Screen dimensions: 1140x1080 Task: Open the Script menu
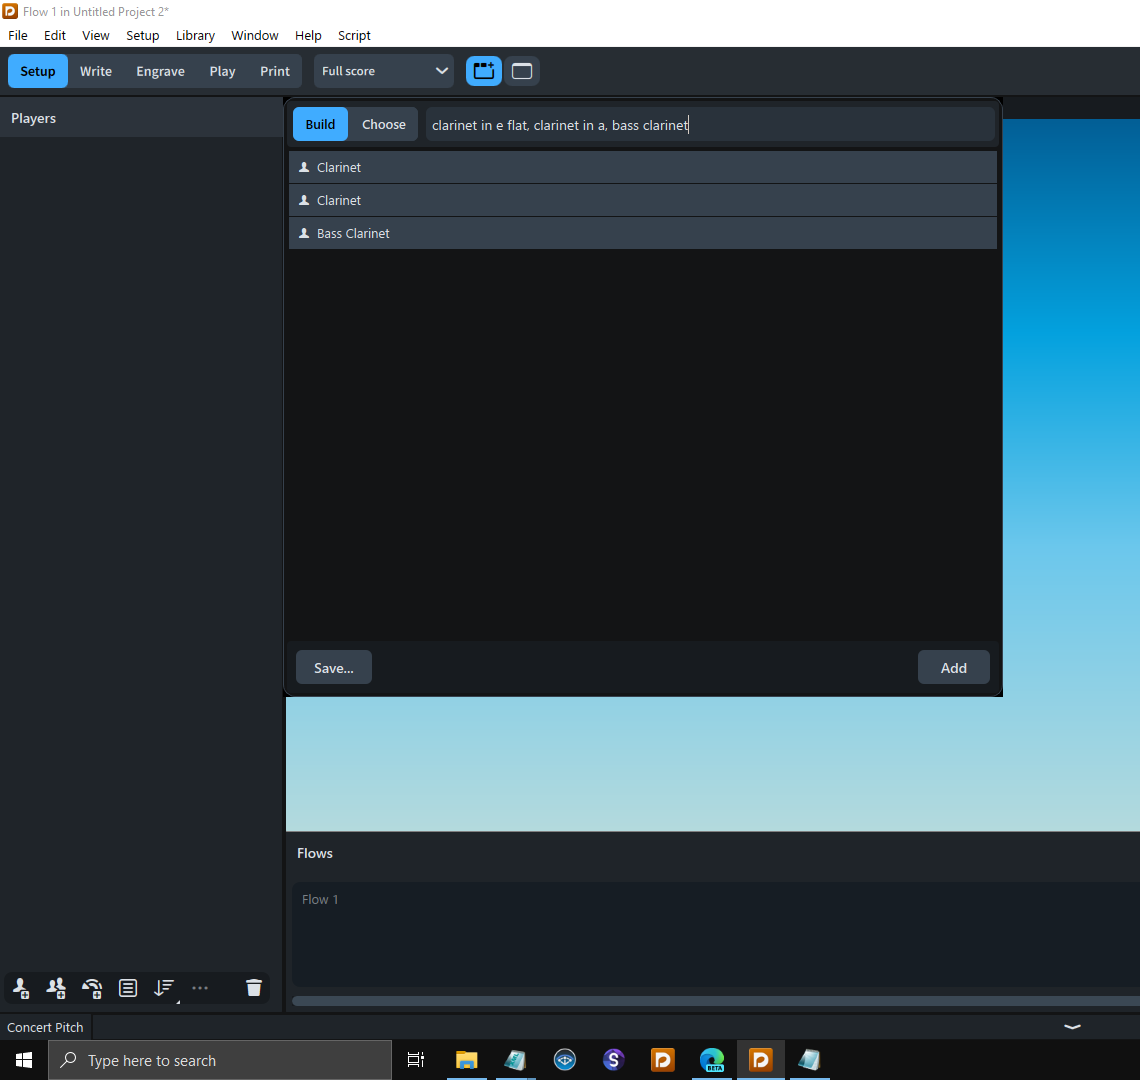(x=354, y=36)
